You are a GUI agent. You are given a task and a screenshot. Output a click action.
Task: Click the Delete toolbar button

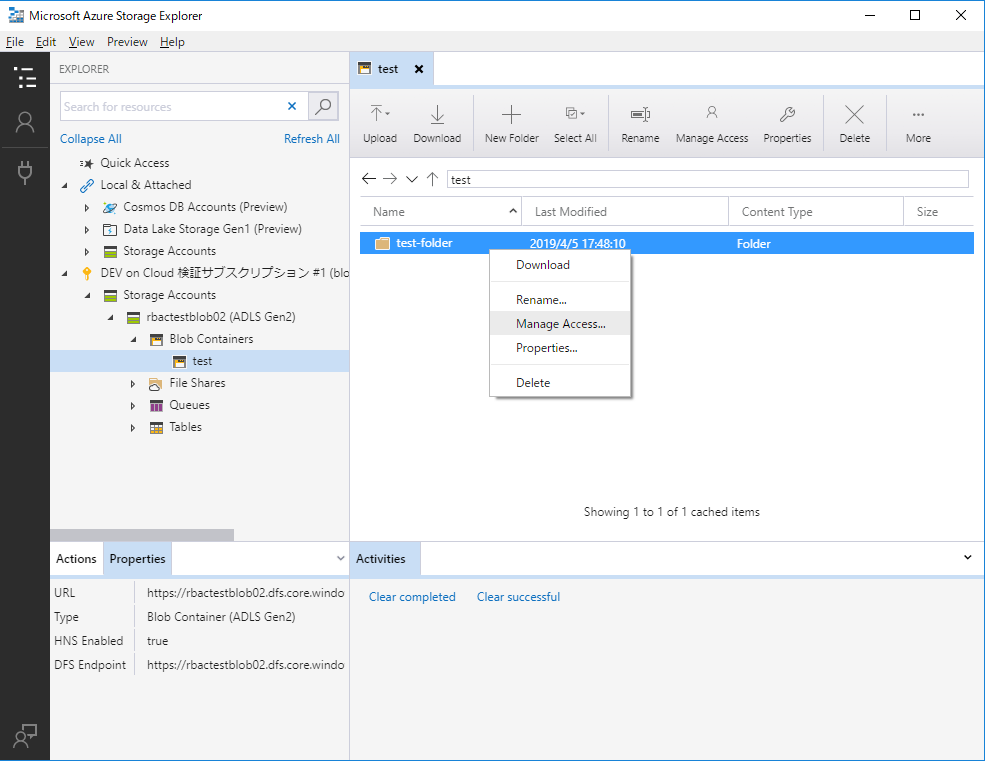point(854,124)
